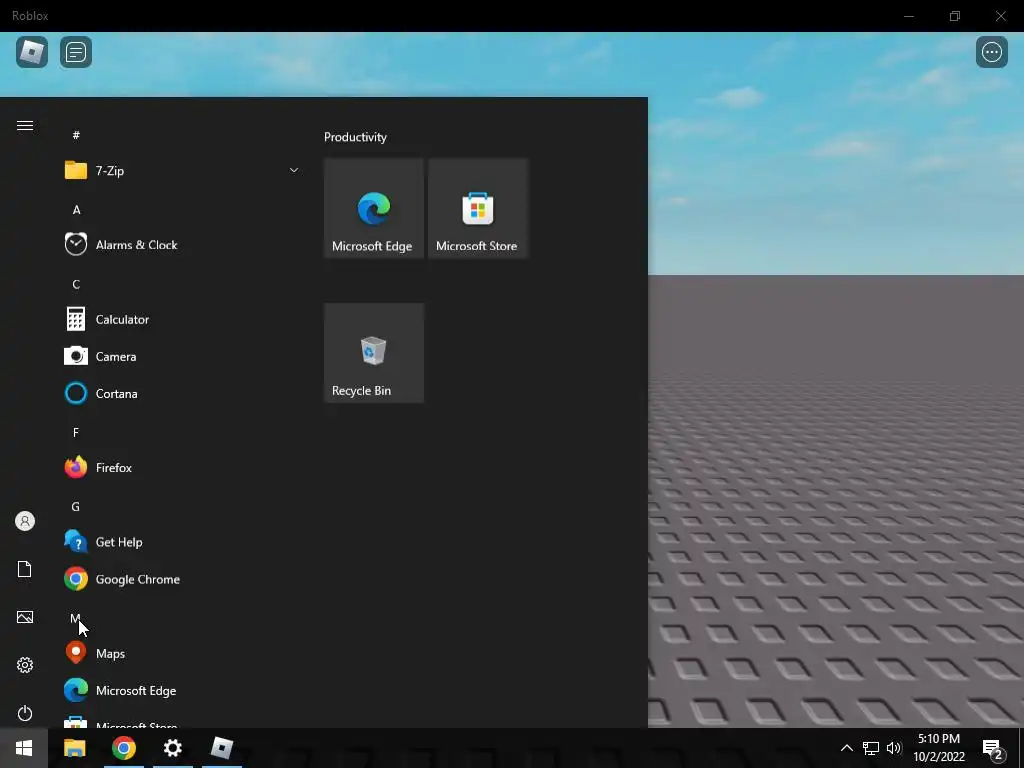Open the user account icon
This screenshot has height=768, width=1024.
tap(25, 521)
